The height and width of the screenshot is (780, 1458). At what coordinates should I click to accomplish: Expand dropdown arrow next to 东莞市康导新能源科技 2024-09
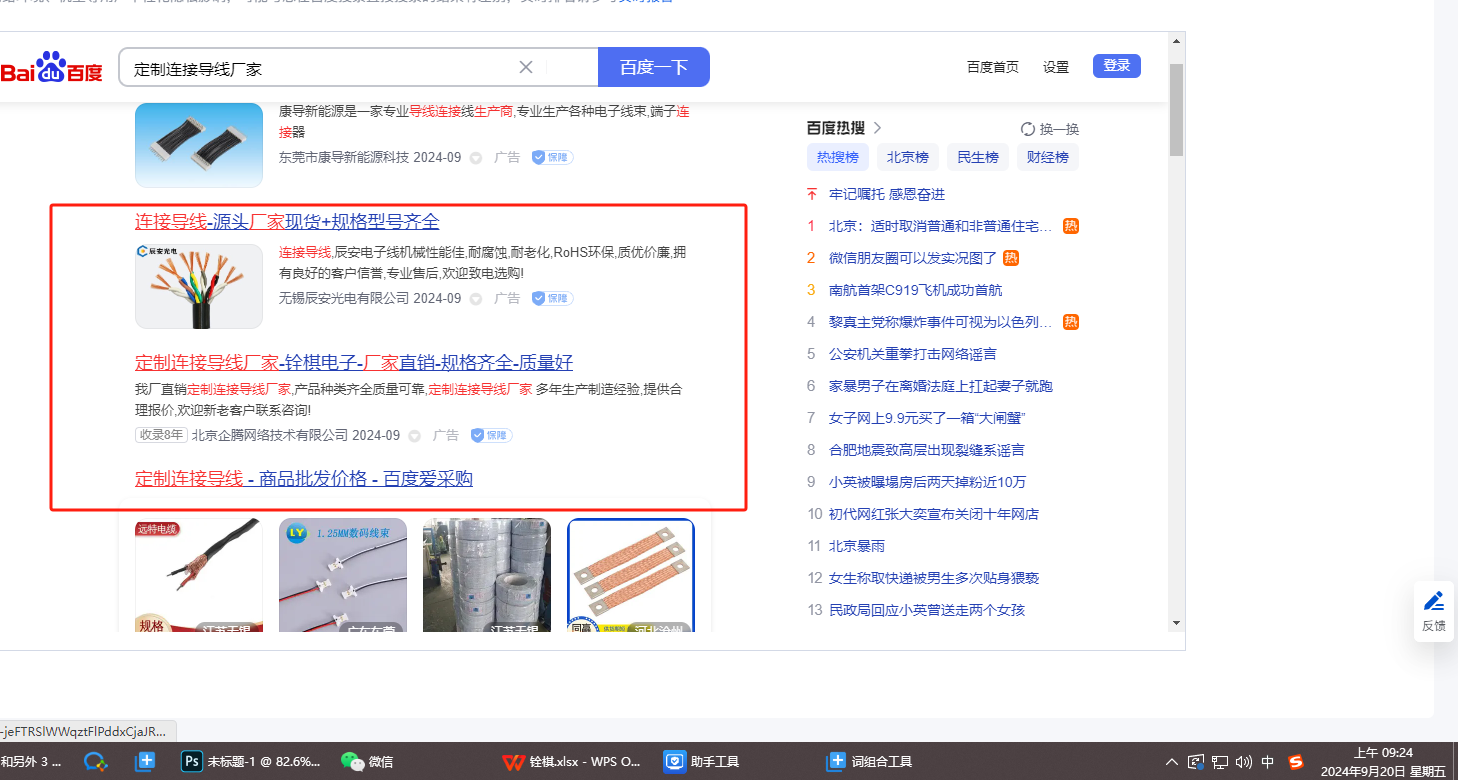pos(476,158)
